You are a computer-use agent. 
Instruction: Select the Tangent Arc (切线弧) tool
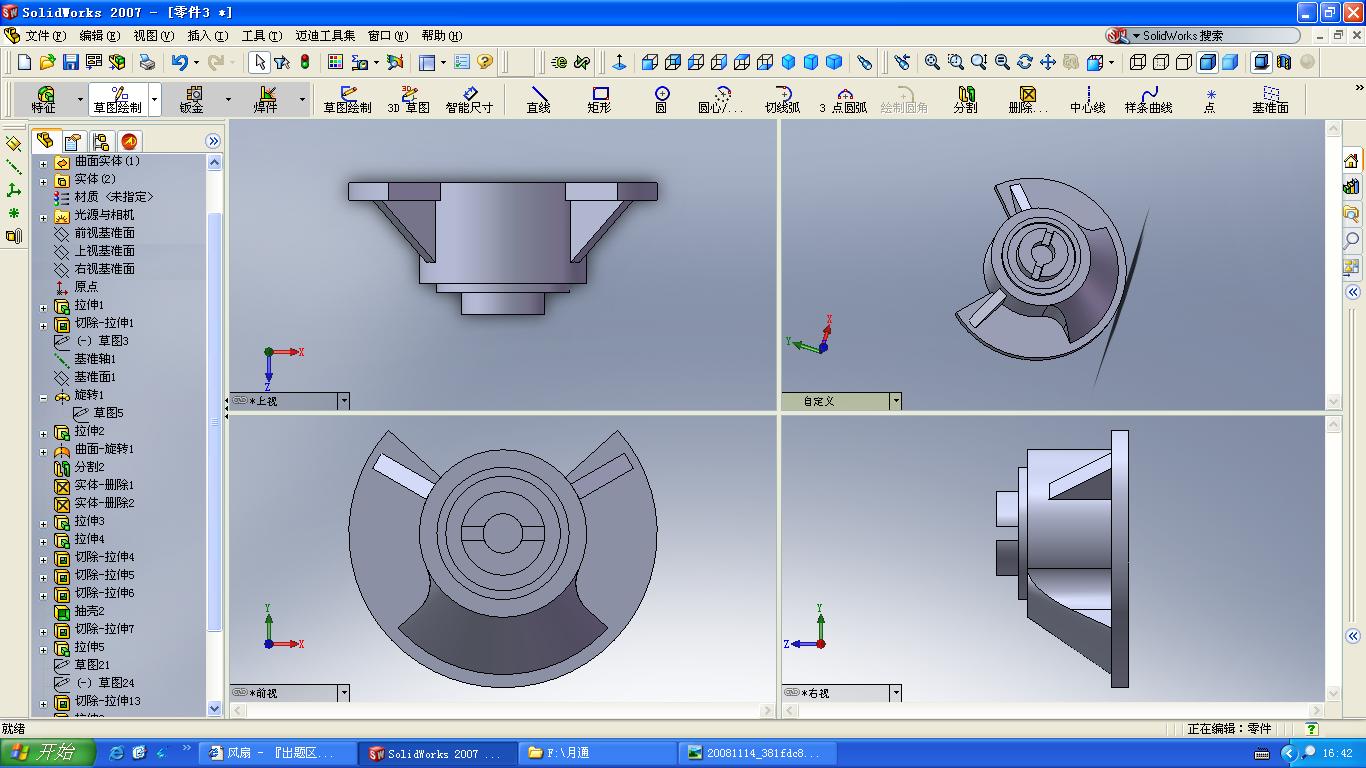[782, 99]
